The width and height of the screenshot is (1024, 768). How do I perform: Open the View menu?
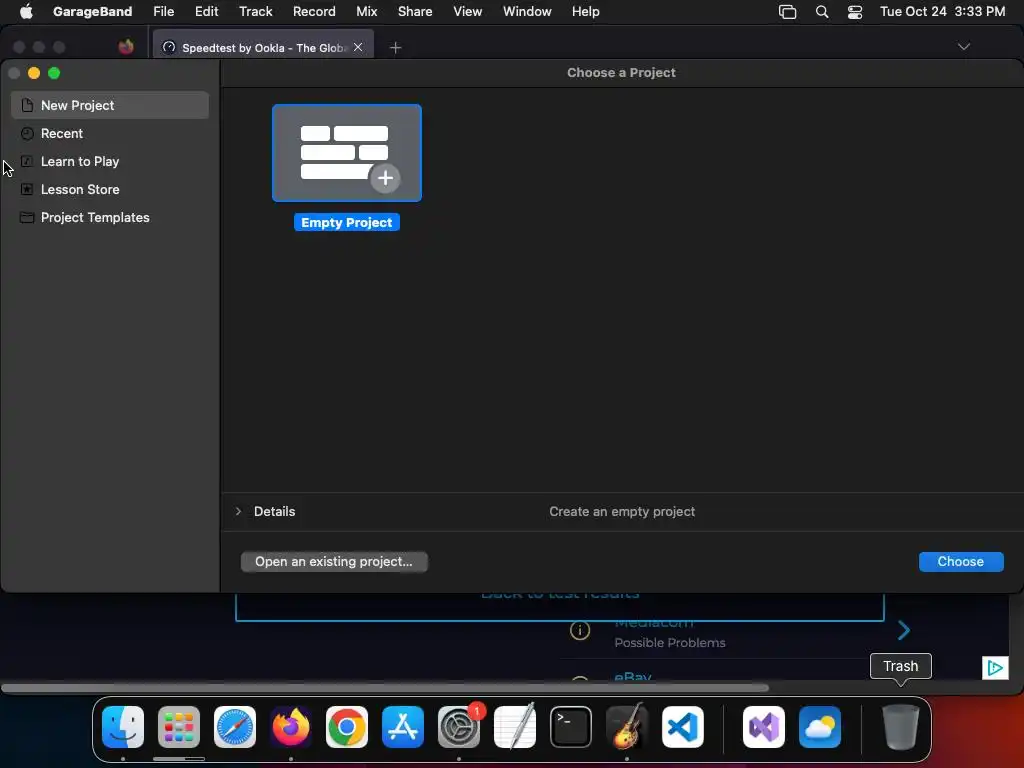468,11
